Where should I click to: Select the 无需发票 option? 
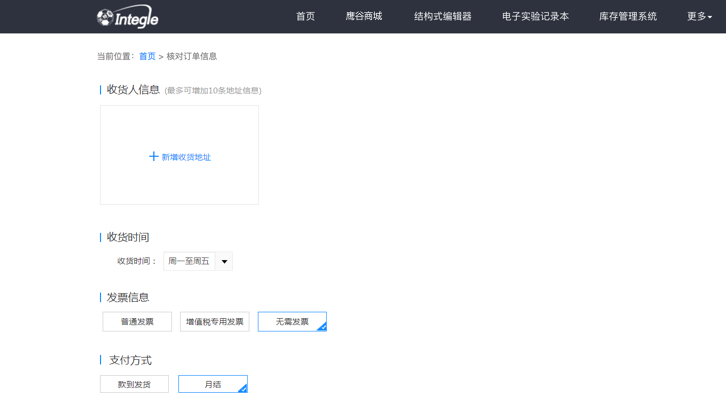coord(291,322)
